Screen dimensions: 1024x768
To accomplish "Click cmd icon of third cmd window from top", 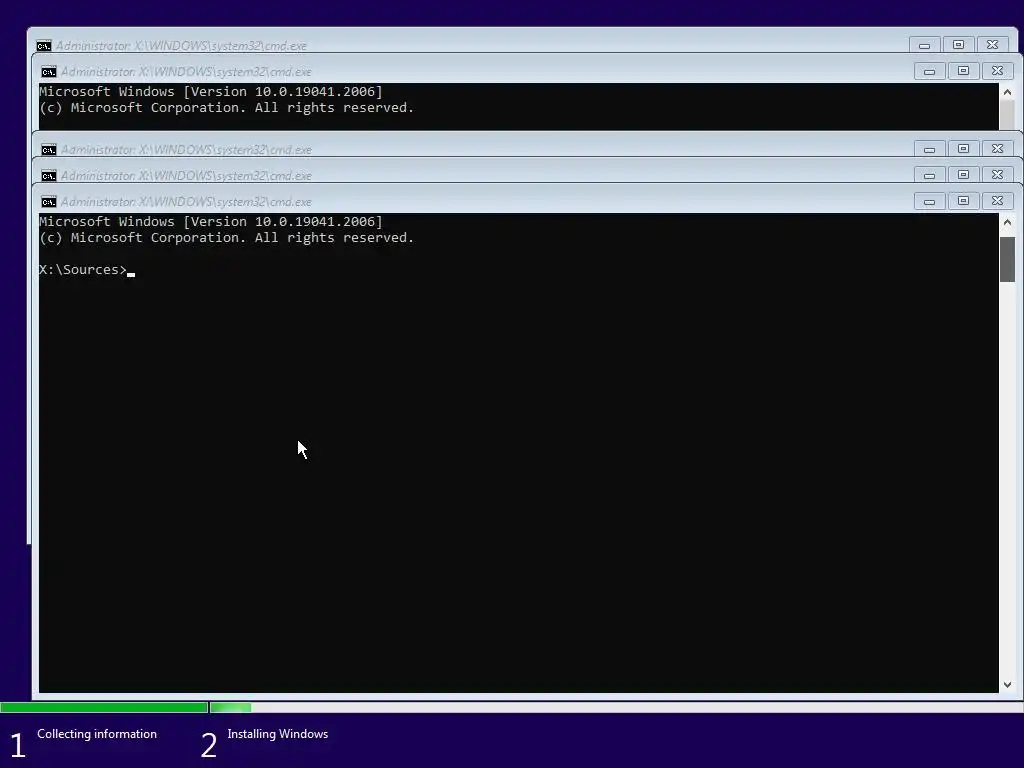I will tap(49, 150).
